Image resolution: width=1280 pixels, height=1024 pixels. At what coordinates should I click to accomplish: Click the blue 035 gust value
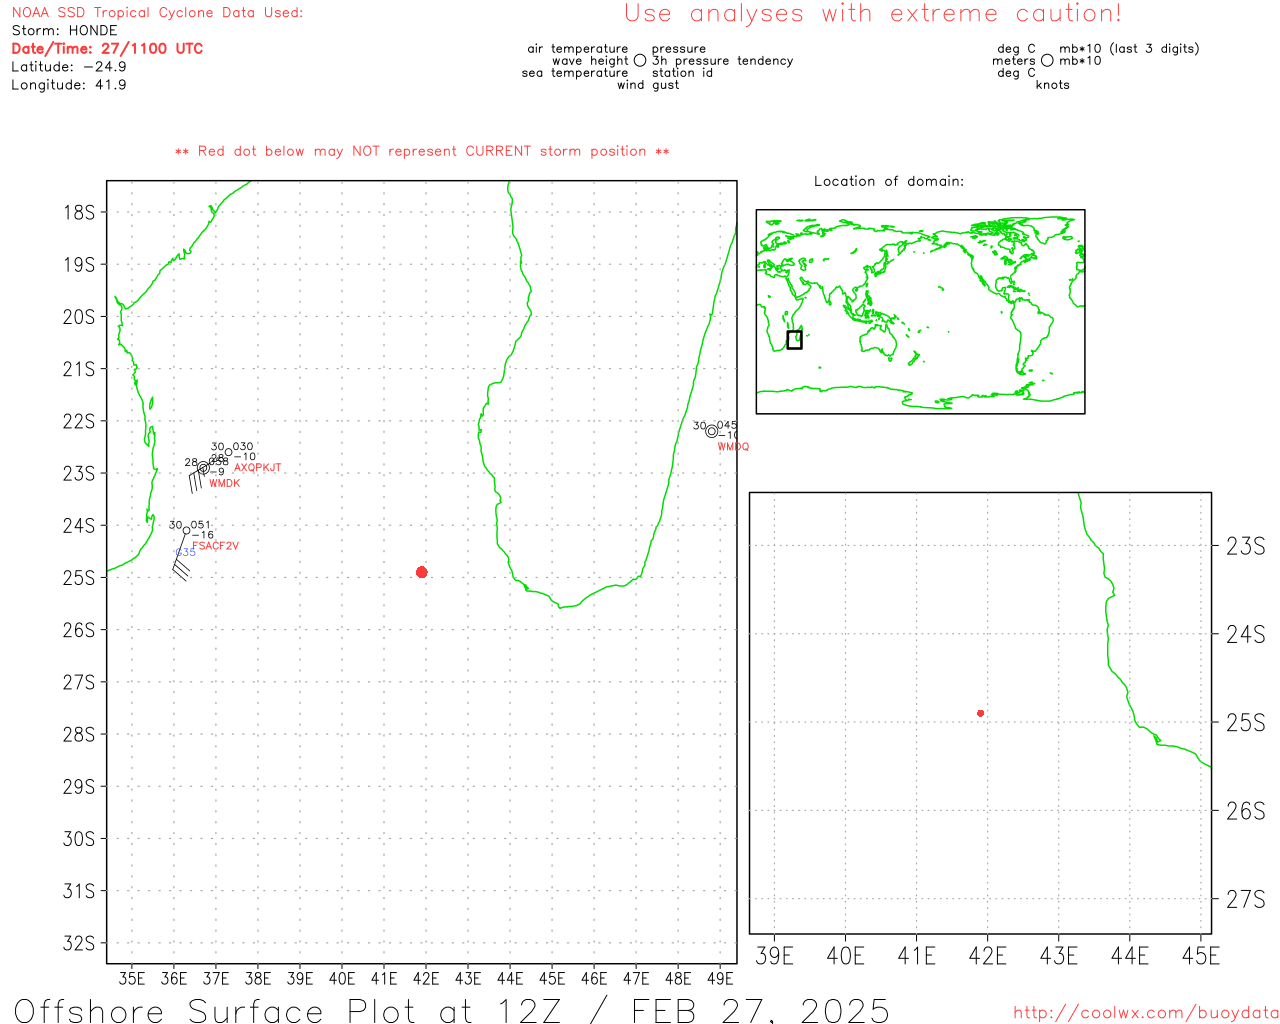click(186, 553)
